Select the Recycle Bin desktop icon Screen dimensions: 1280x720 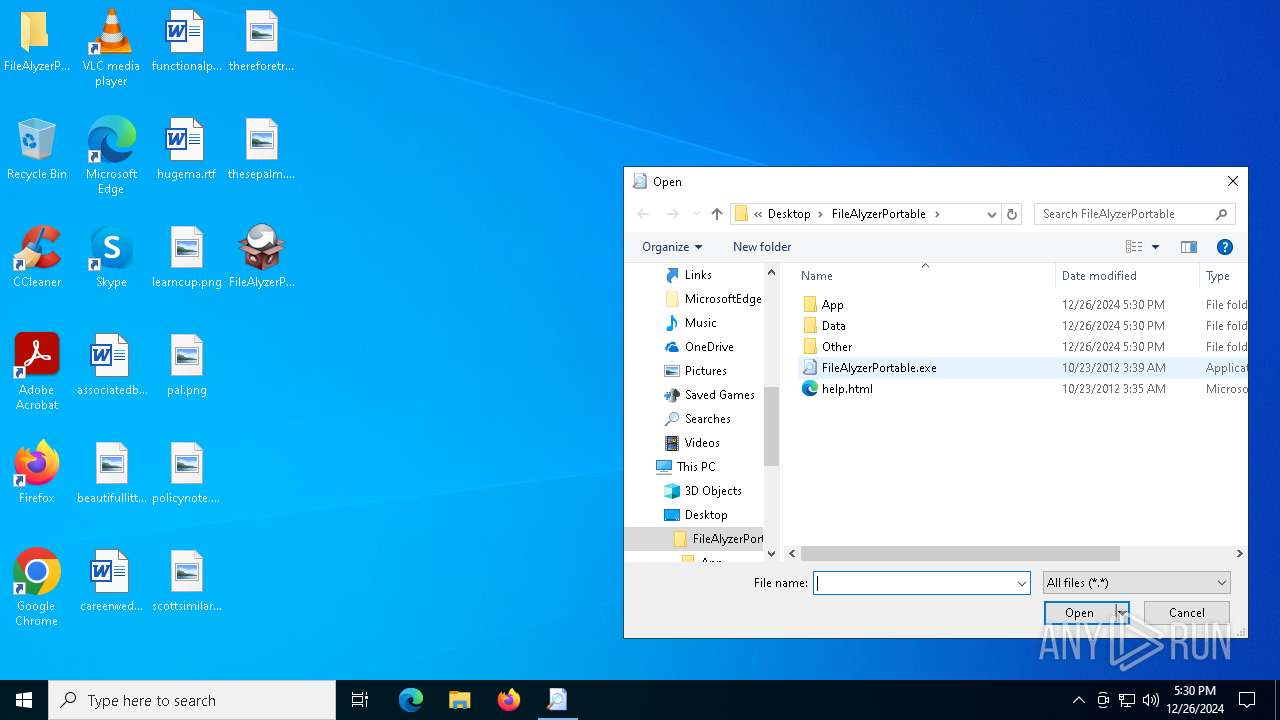point(37,149)
